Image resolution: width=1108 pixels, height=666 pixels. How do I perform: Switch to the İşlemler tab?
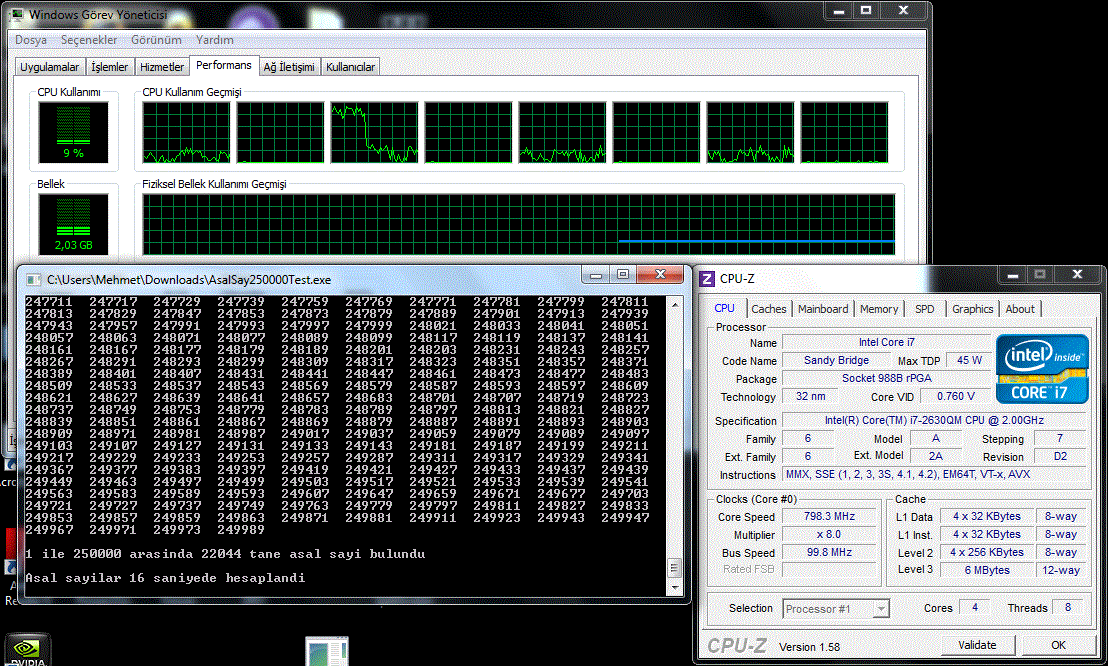(x=110, y=66)
